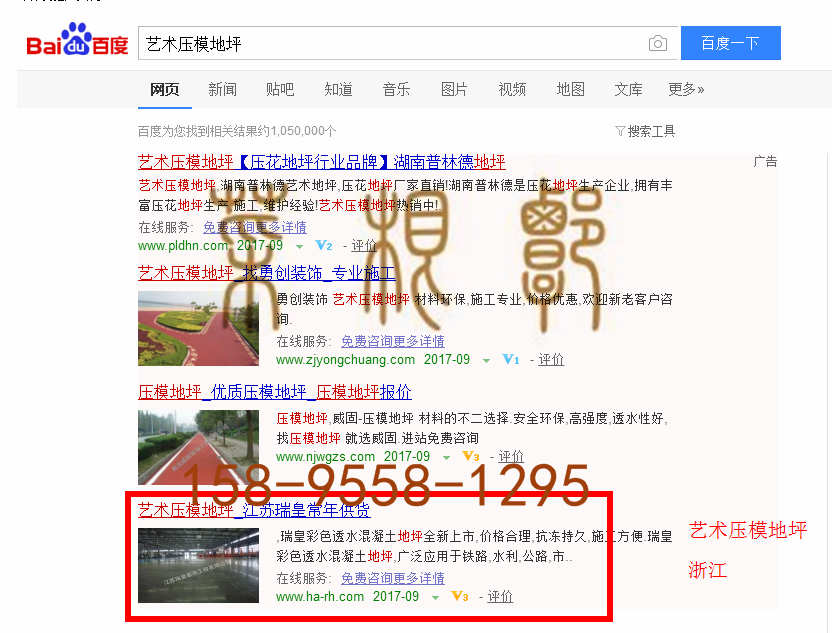Switch to the 知道 tab
832x633 pixels.
(339, 89)
